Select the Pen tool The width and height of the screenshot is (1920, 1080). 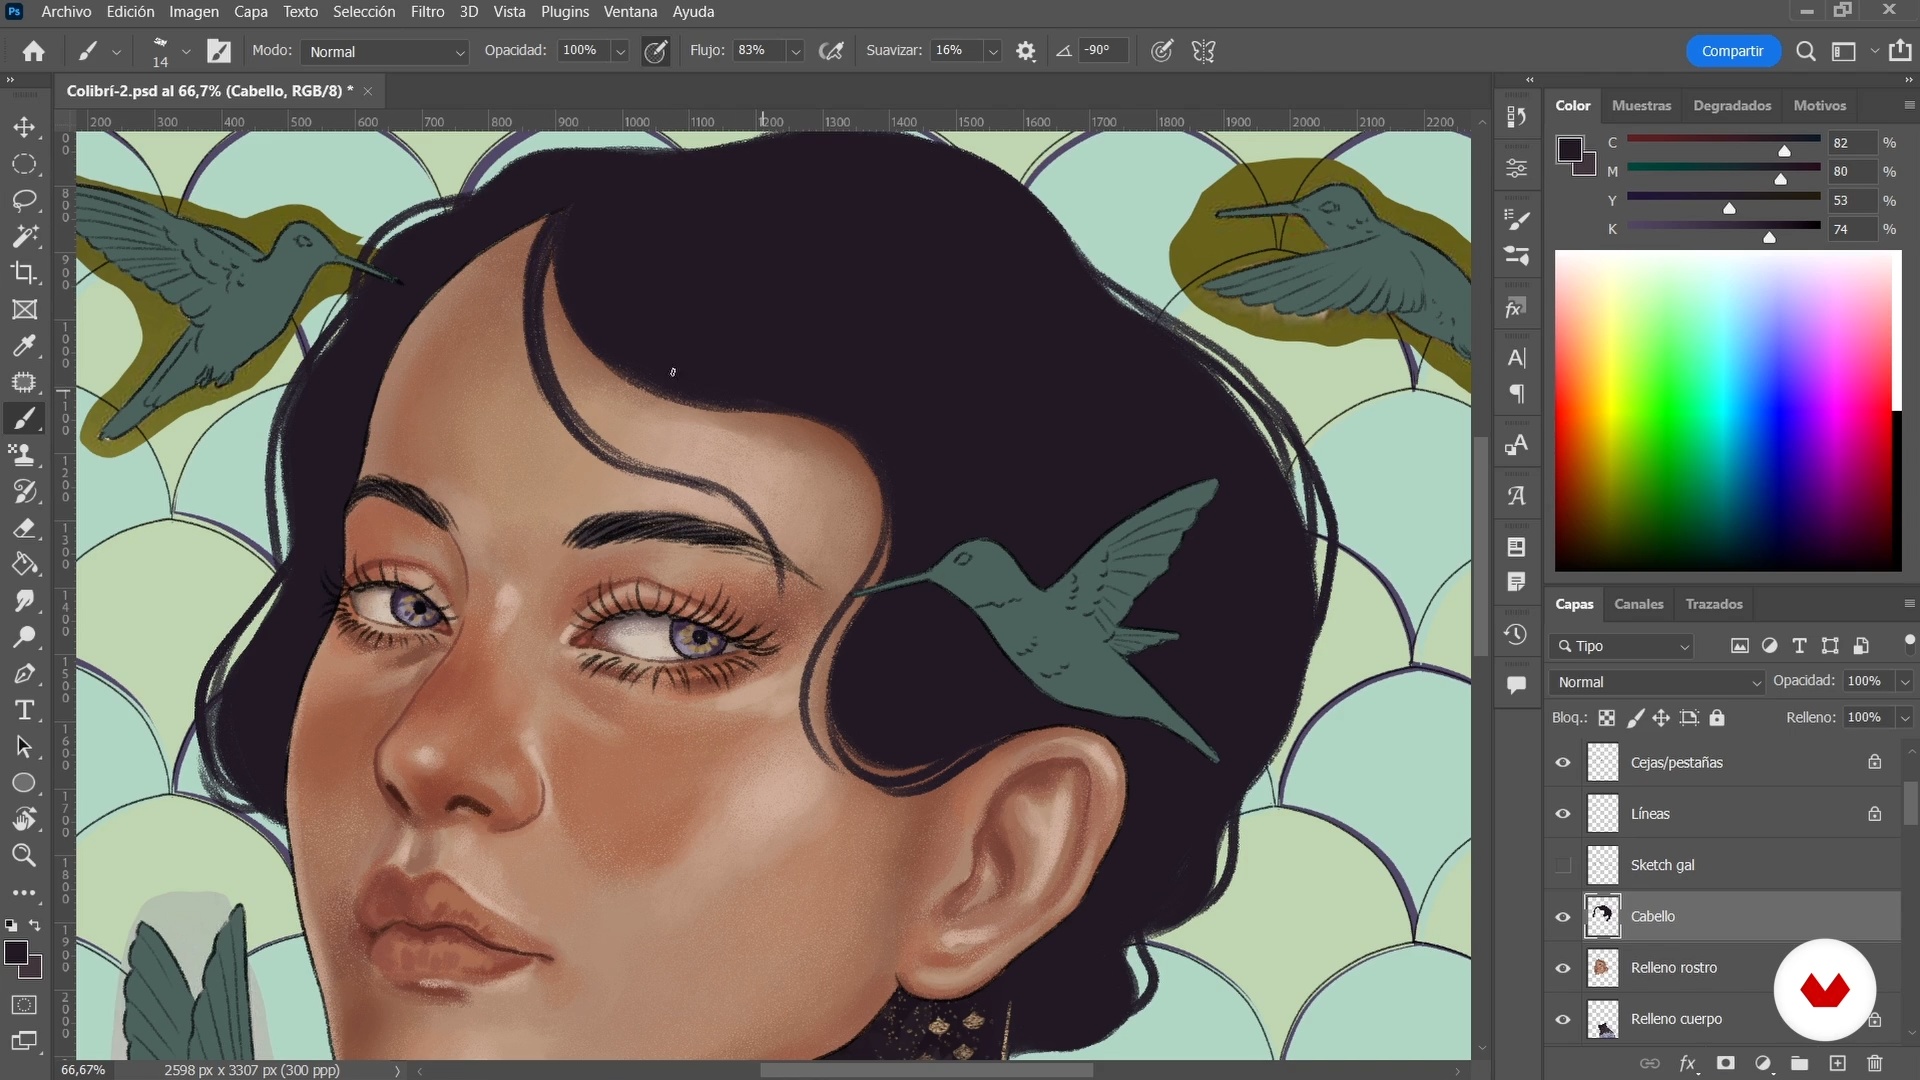click(x=24, y=674)
